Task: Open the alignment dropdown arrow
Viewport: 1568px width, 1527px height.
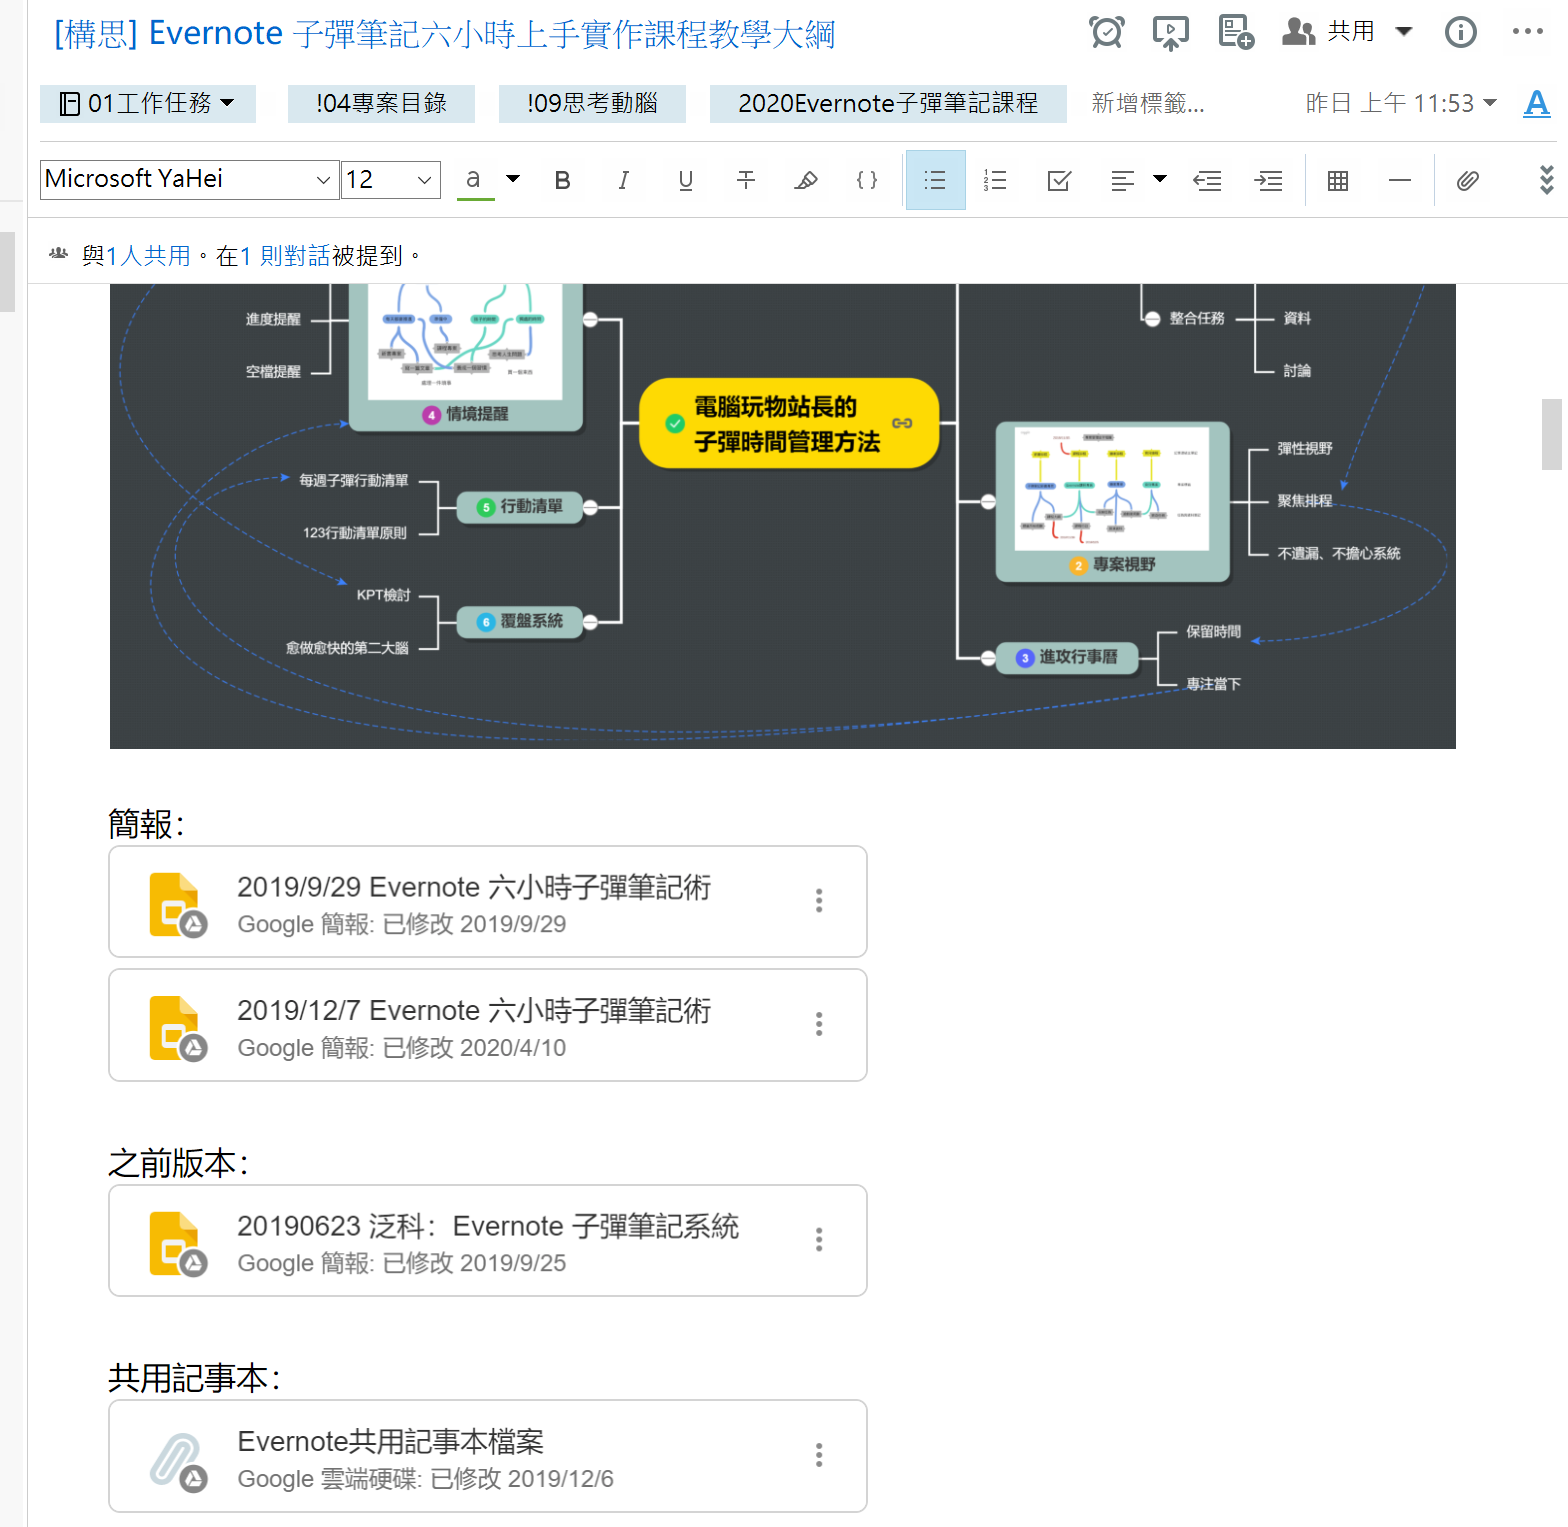Action: pyautogui.click(x=1160, y=179)
